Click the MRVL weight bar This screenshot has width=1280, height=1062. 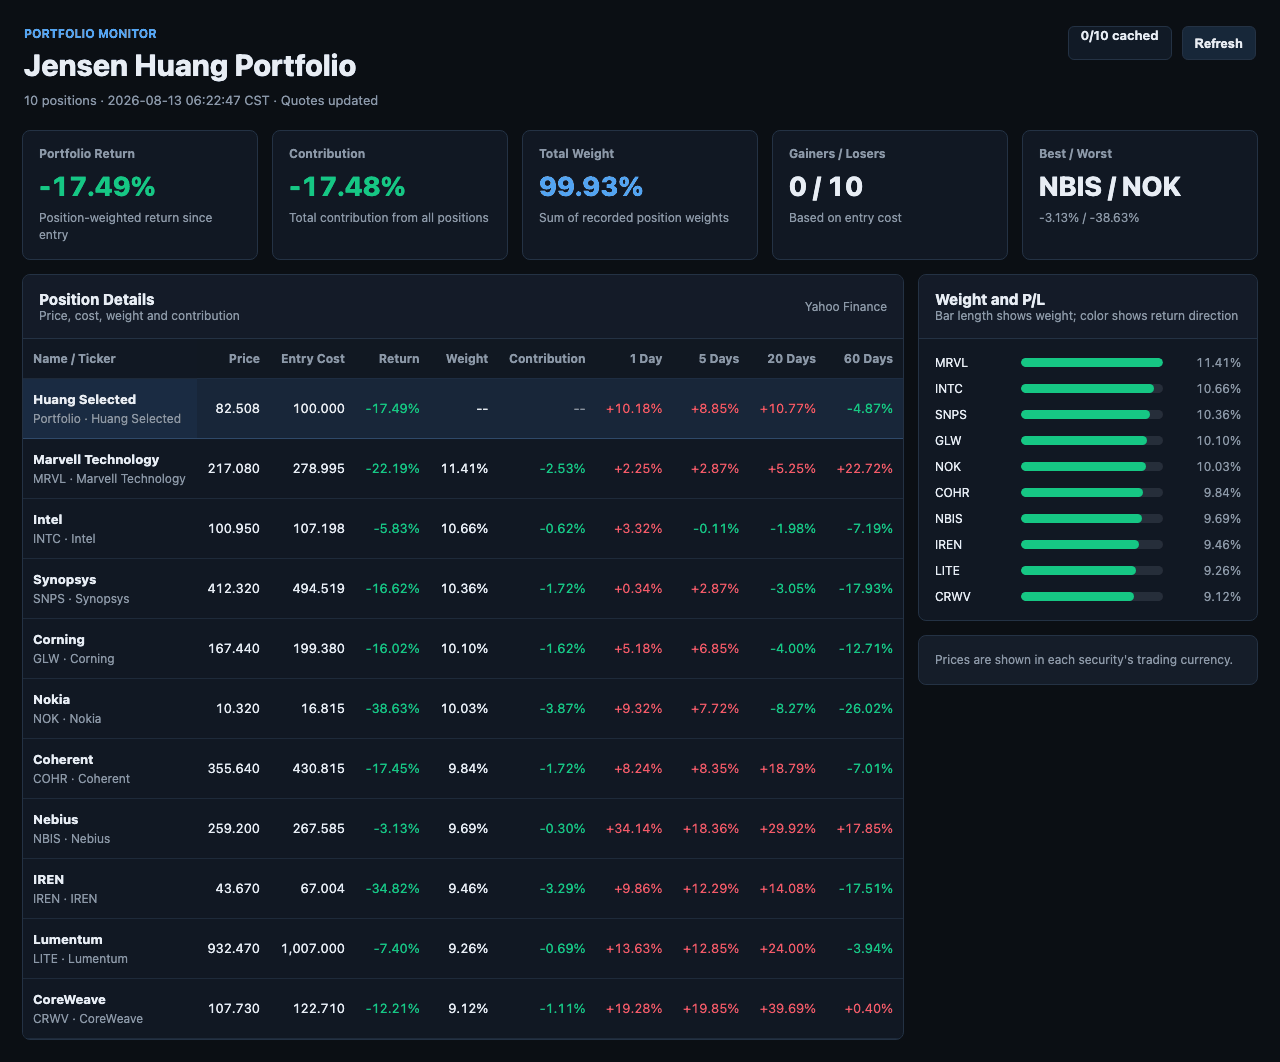point(1092,362)
